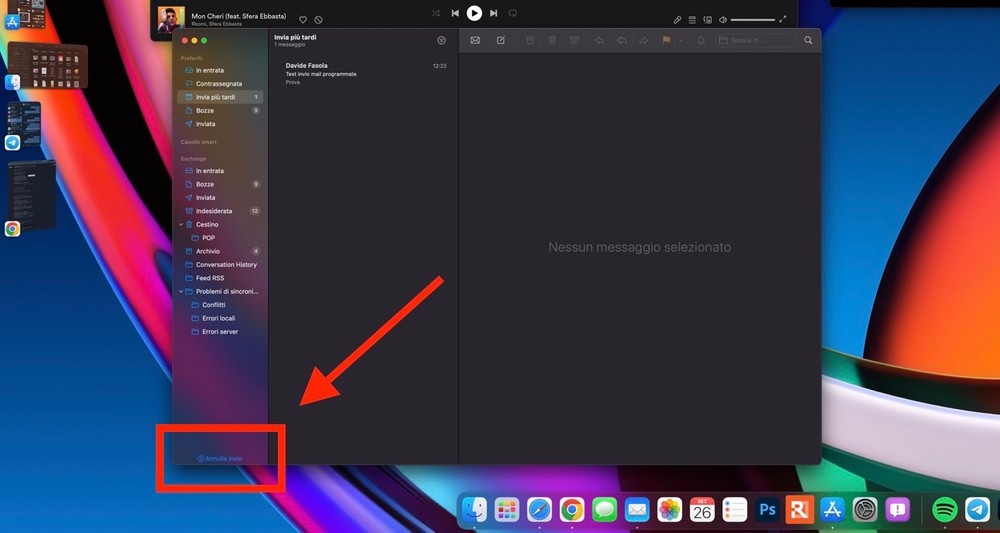Screen dimensions: 1000x533
Task: Click the filter icon above message list
Action: 441,40
